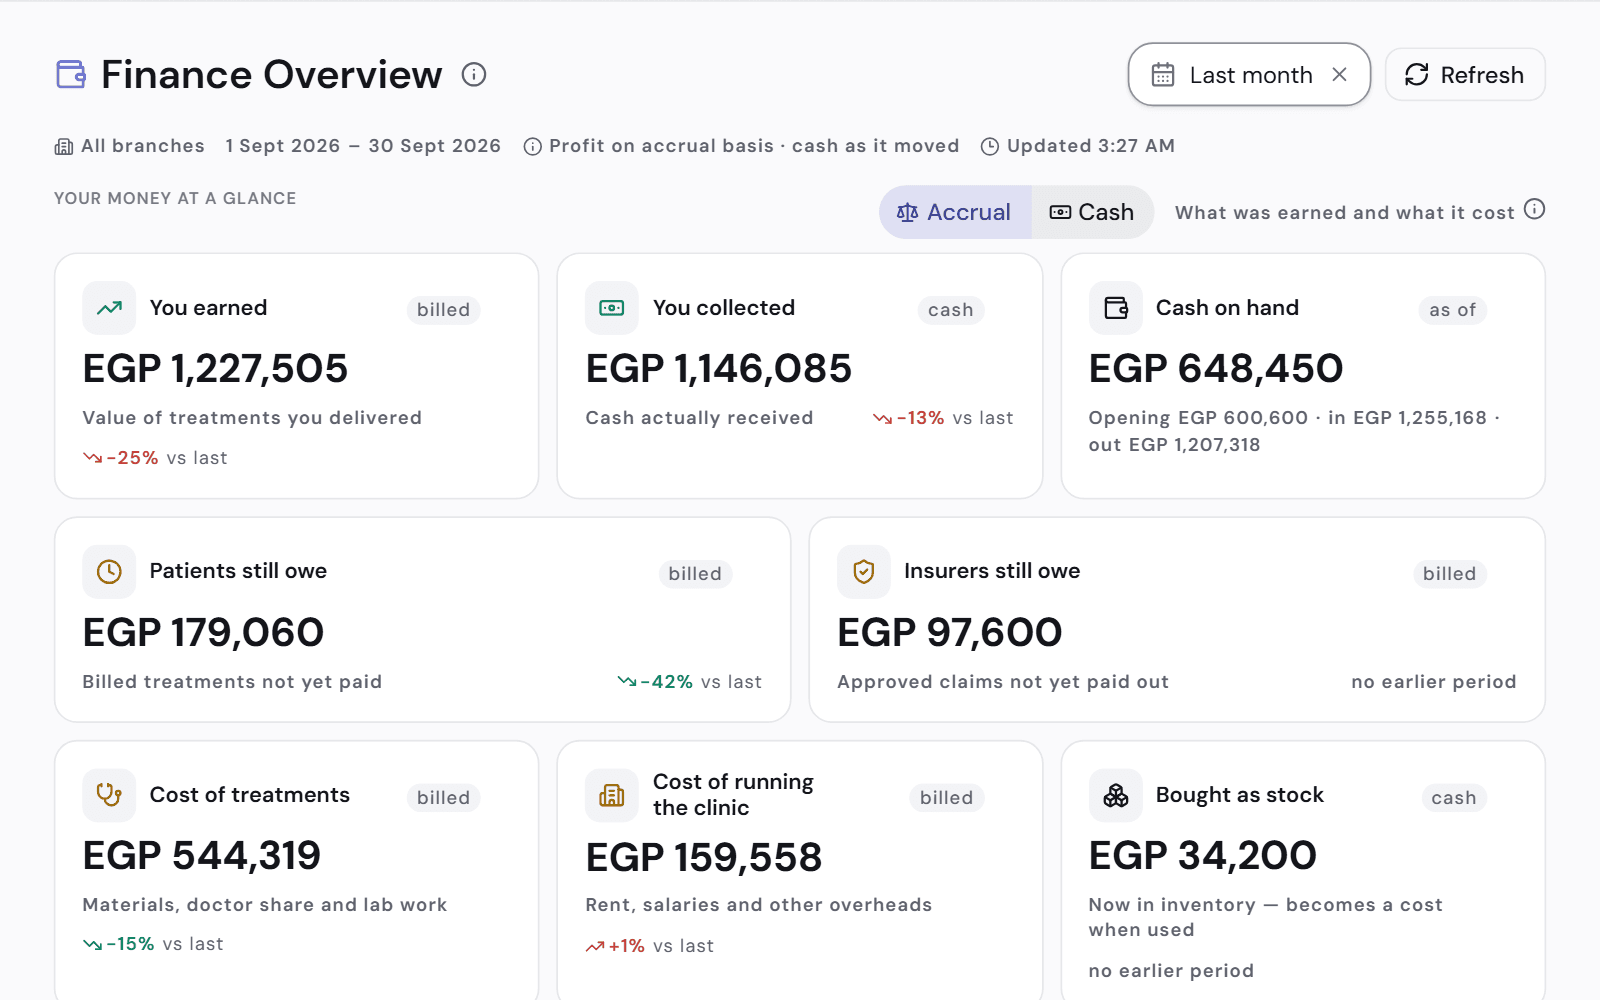1600x1000 pixels.
Task: Click the 'EGP 544,319' treatment cost amount
Action: tap(202, 856)
